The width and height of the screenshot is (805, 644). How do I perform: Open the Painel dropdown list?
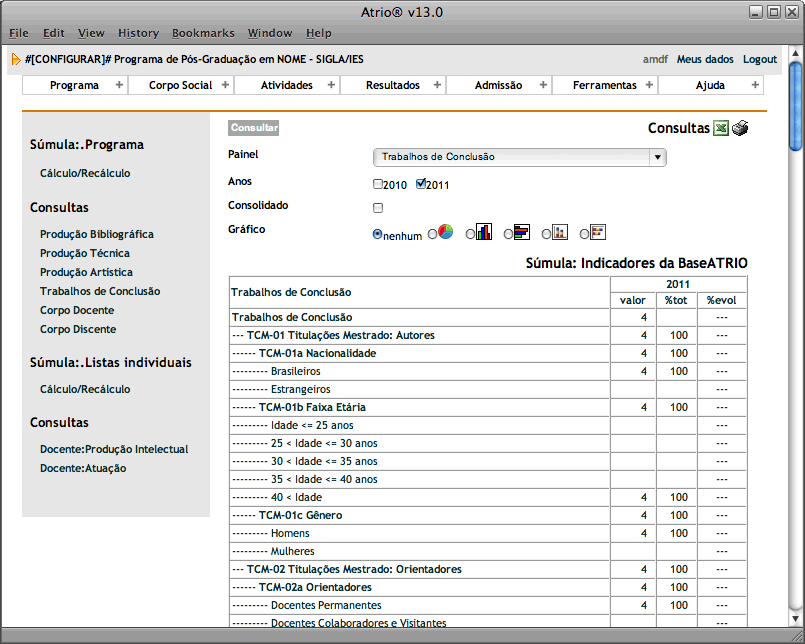pyautogui.click(x=656, y=157)
